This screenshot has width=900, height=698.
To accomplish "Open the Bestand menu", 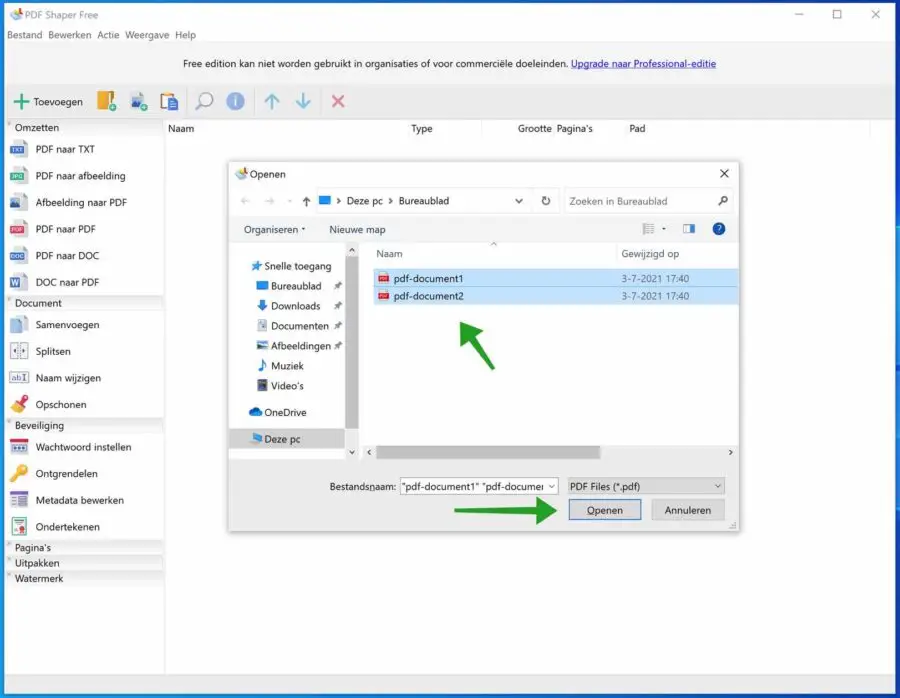I will (25, 35).
